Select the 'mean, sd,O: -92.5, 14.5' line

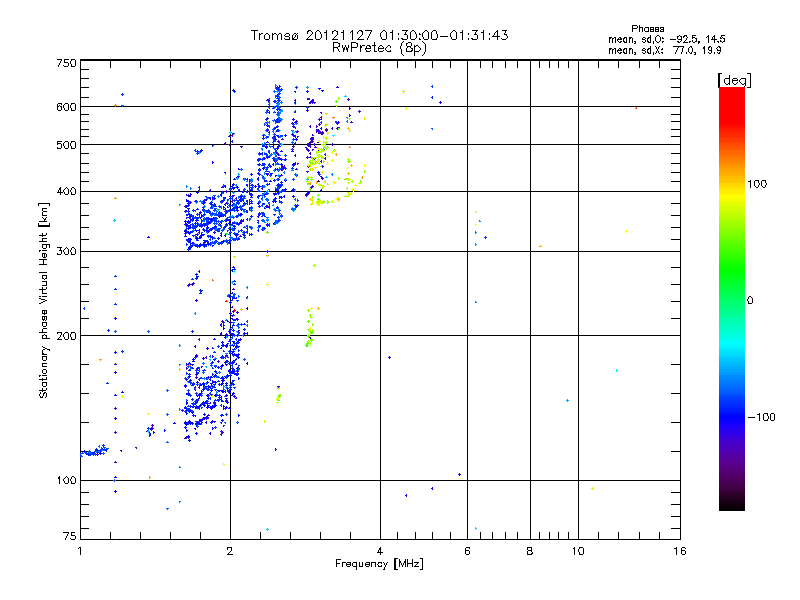pos(666,39)
